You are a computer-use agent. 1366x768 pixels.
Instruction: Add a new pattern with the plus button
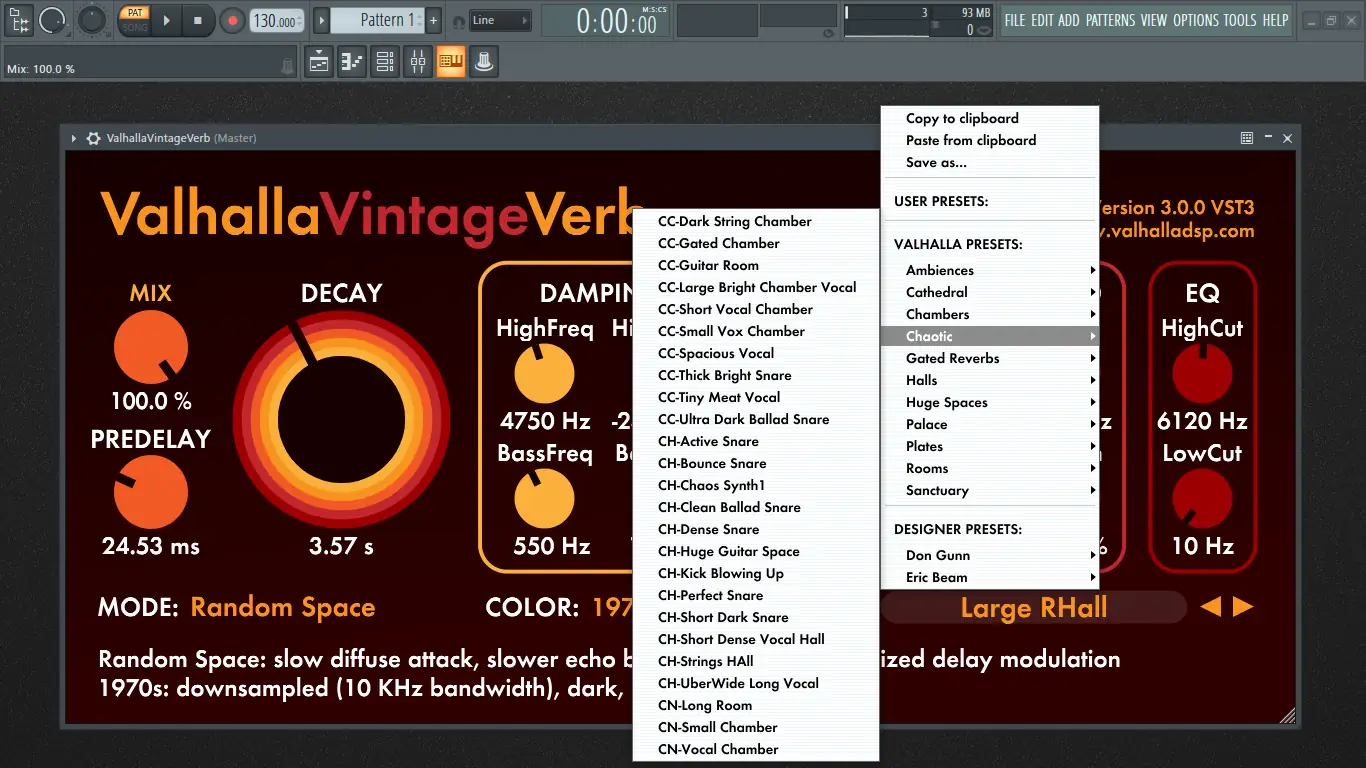(433, 20)
